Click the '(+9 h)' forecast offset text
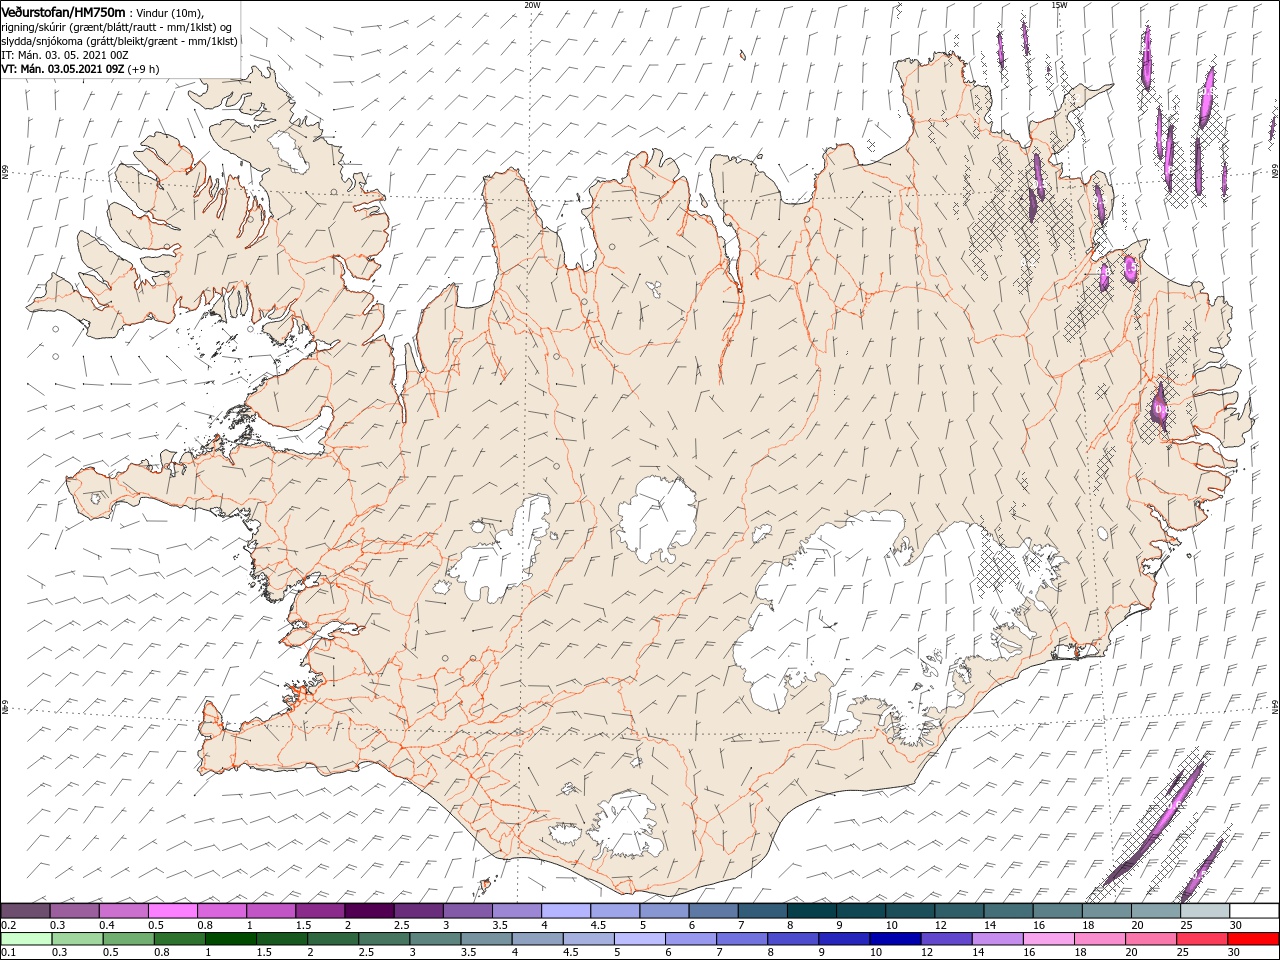The image size is (1280, 960). point(143,69)
